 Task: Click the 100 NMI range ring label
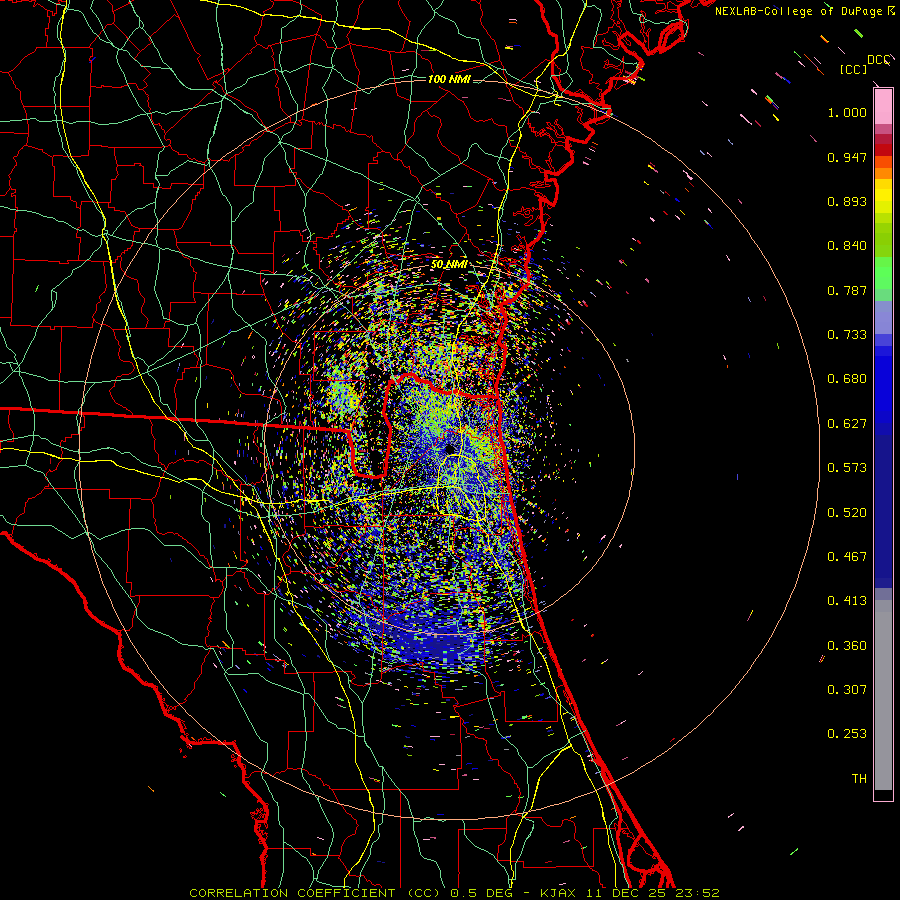[x=449, y=79]
